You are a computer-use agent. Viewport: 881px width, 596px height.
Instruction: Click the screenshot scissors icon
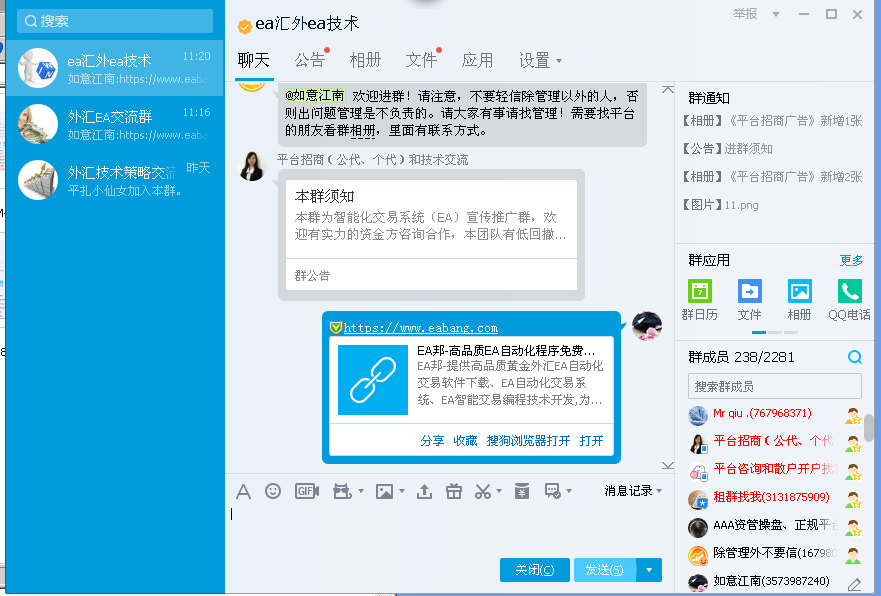[483, 492]
